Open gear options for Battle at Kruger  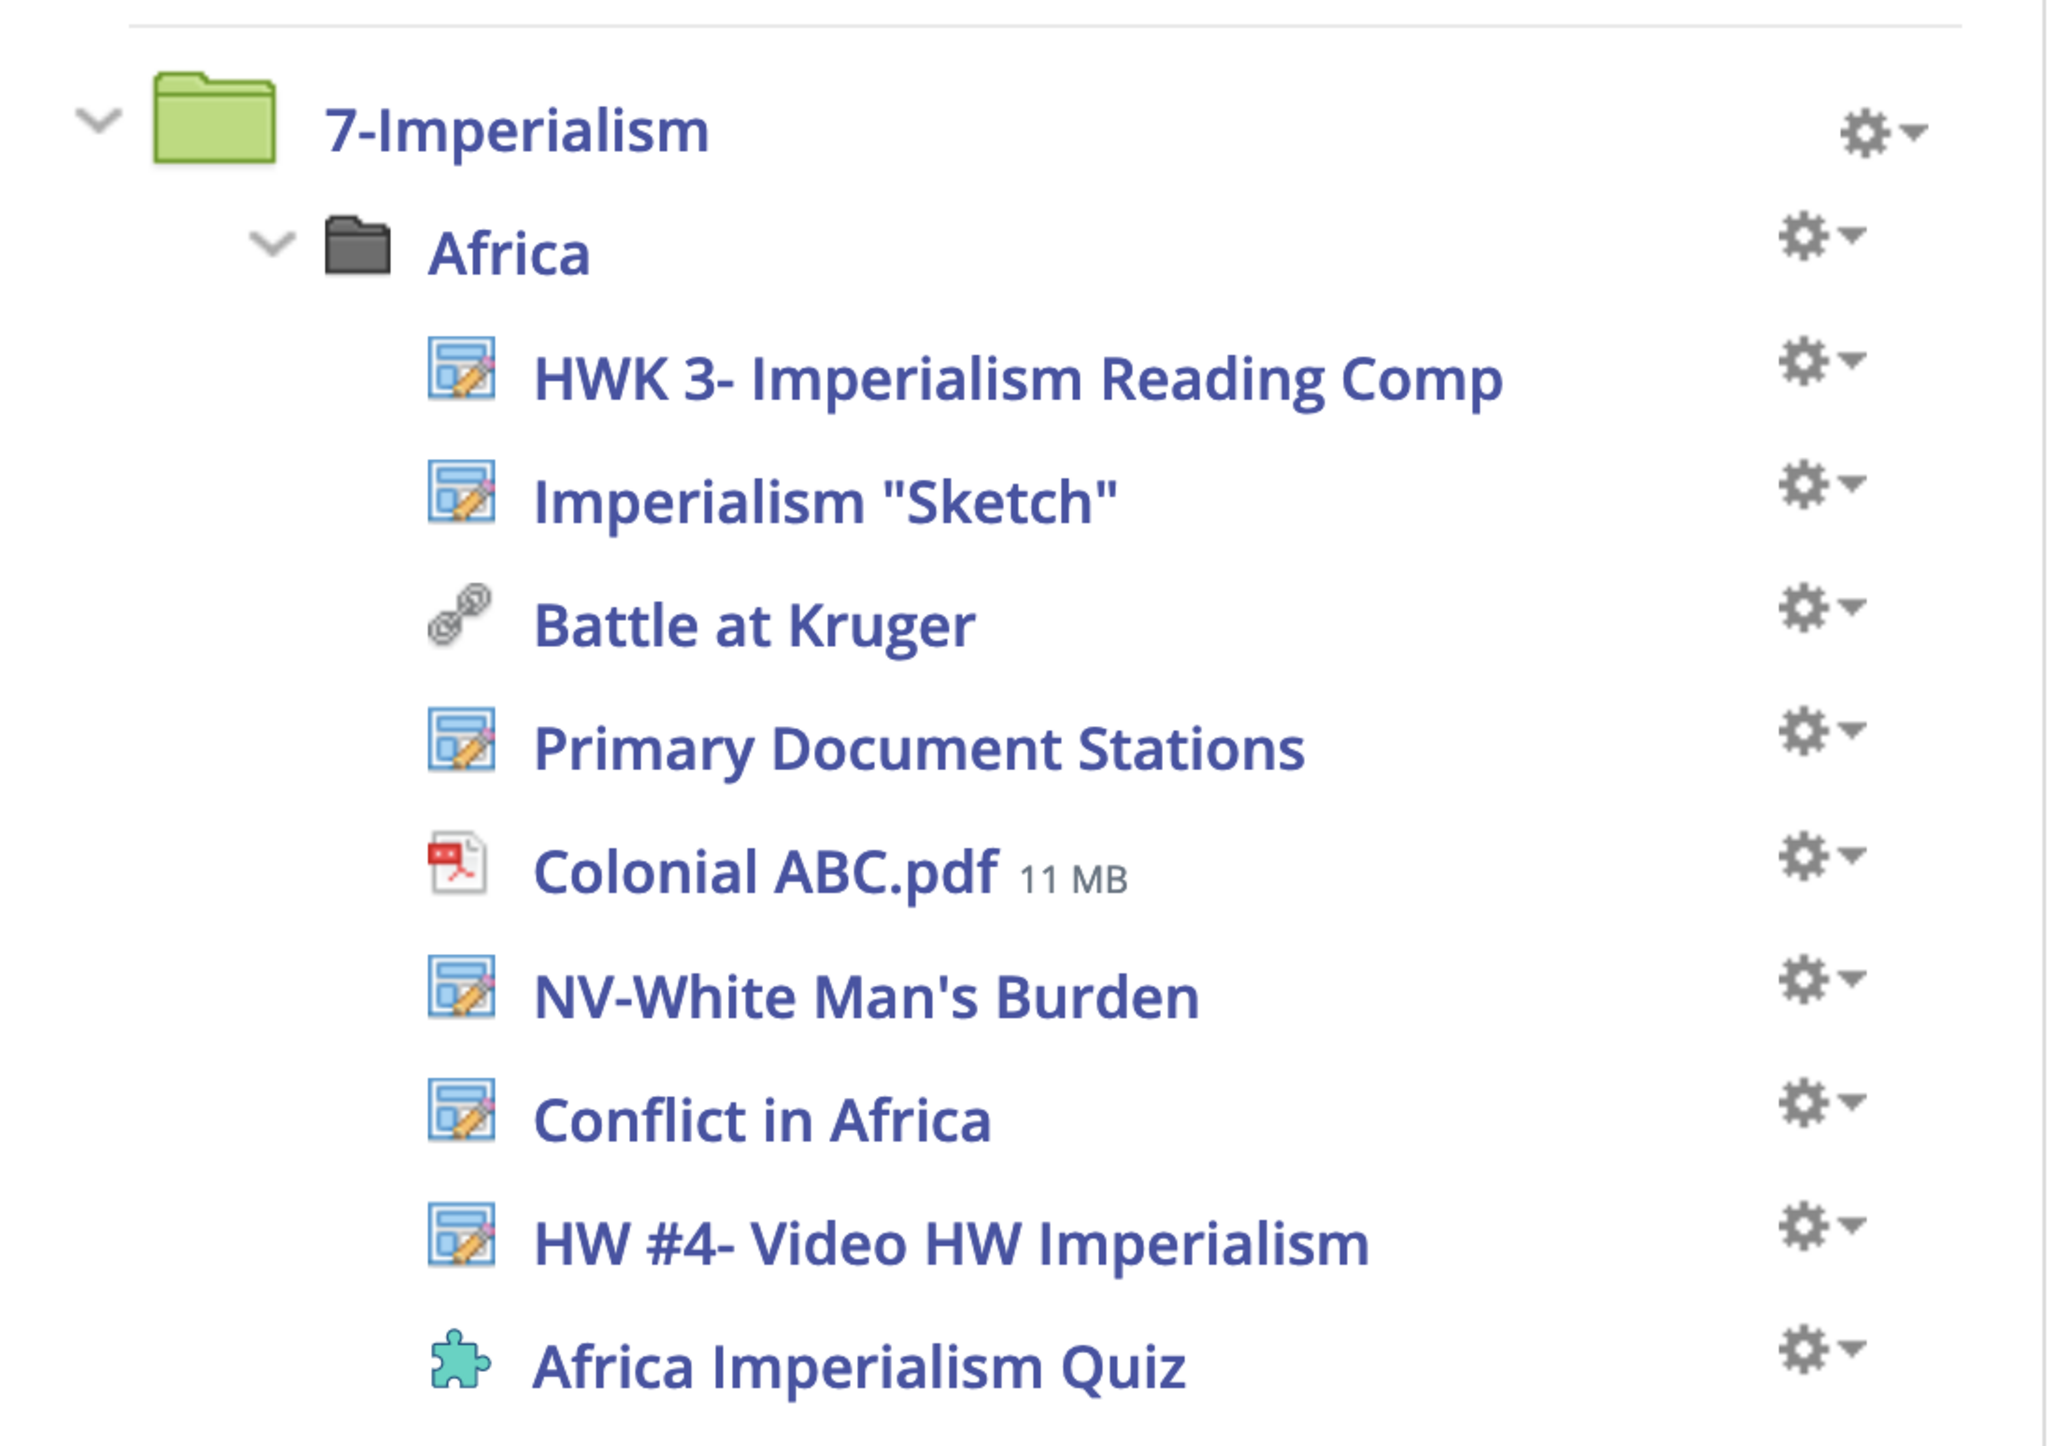tap(1820, 609)
